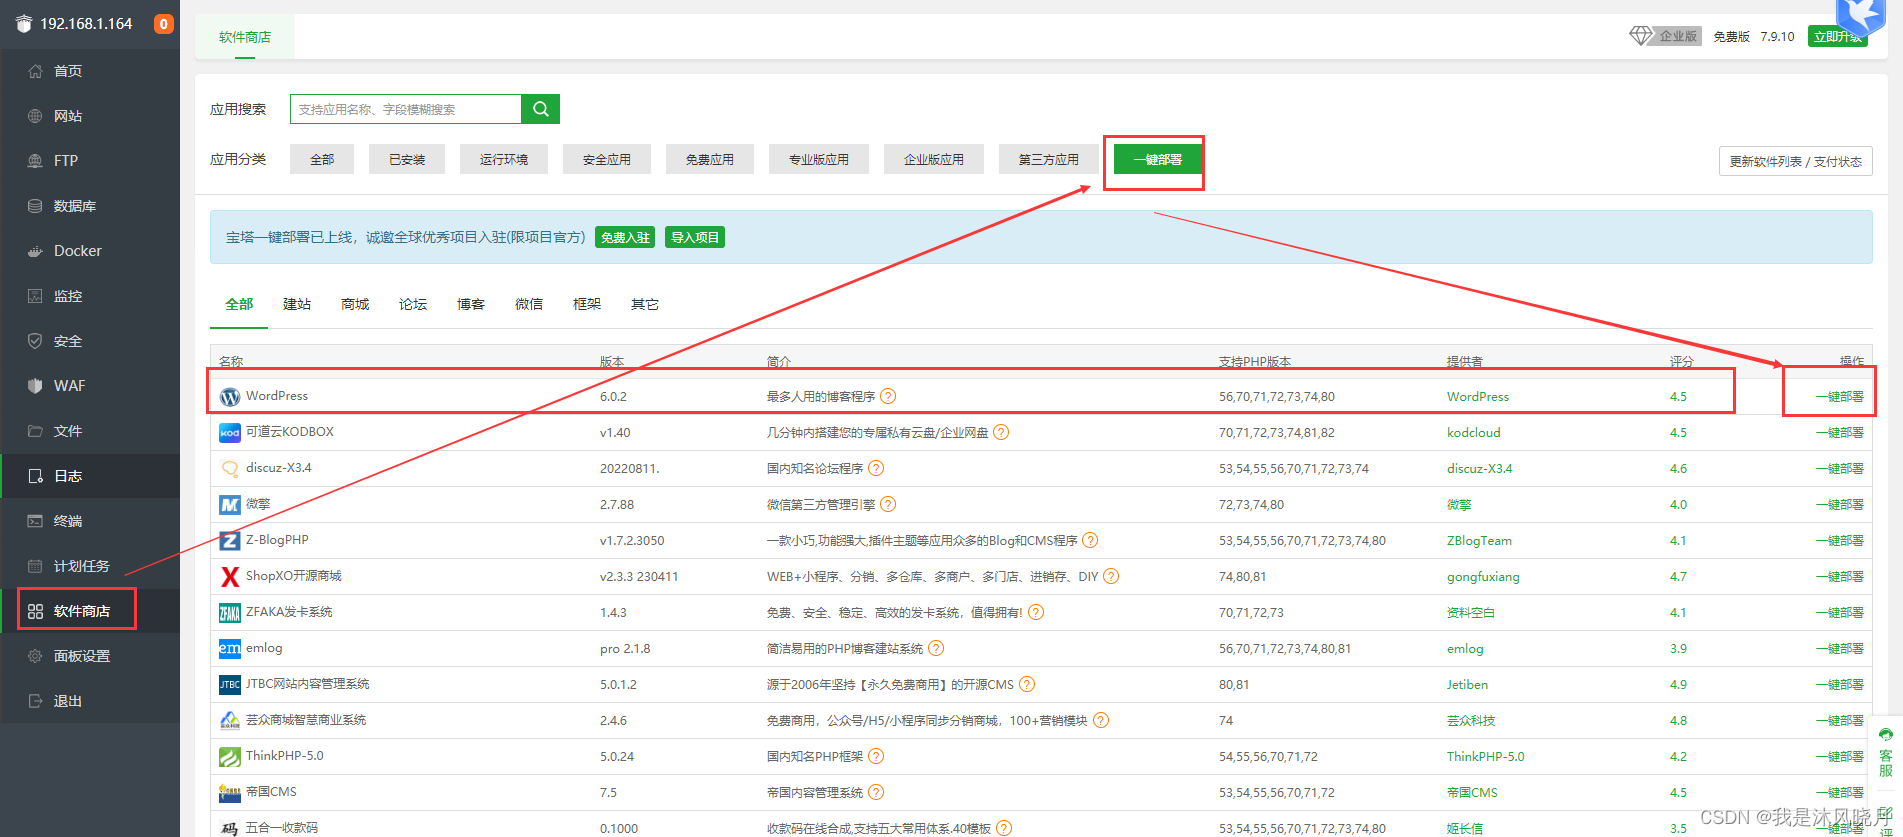Click the 终端 terminal sidebar icon
The width and height of the screenshot is (1903, 837).
(36, 521)
